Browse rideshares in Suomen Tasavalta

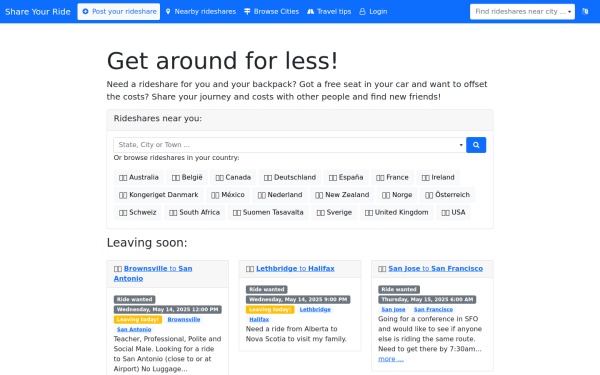pyautogui.click(x=268, y=212)
